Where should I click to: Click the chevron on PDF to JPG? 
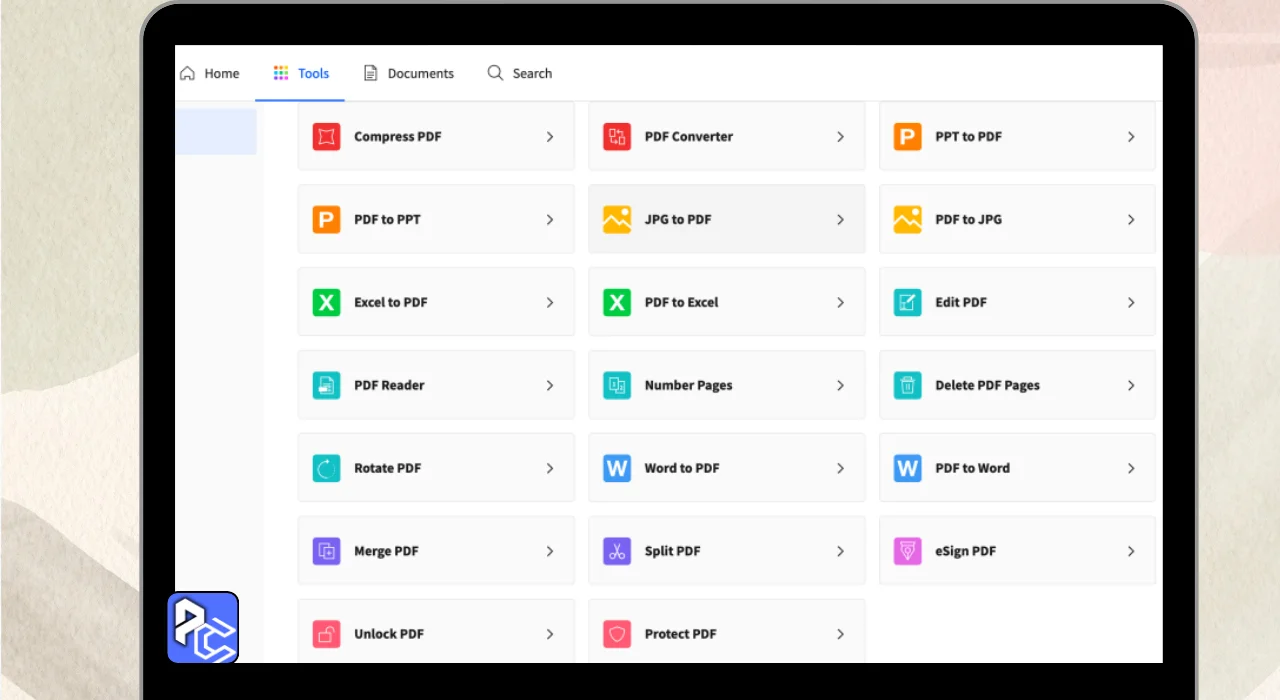1131,220
